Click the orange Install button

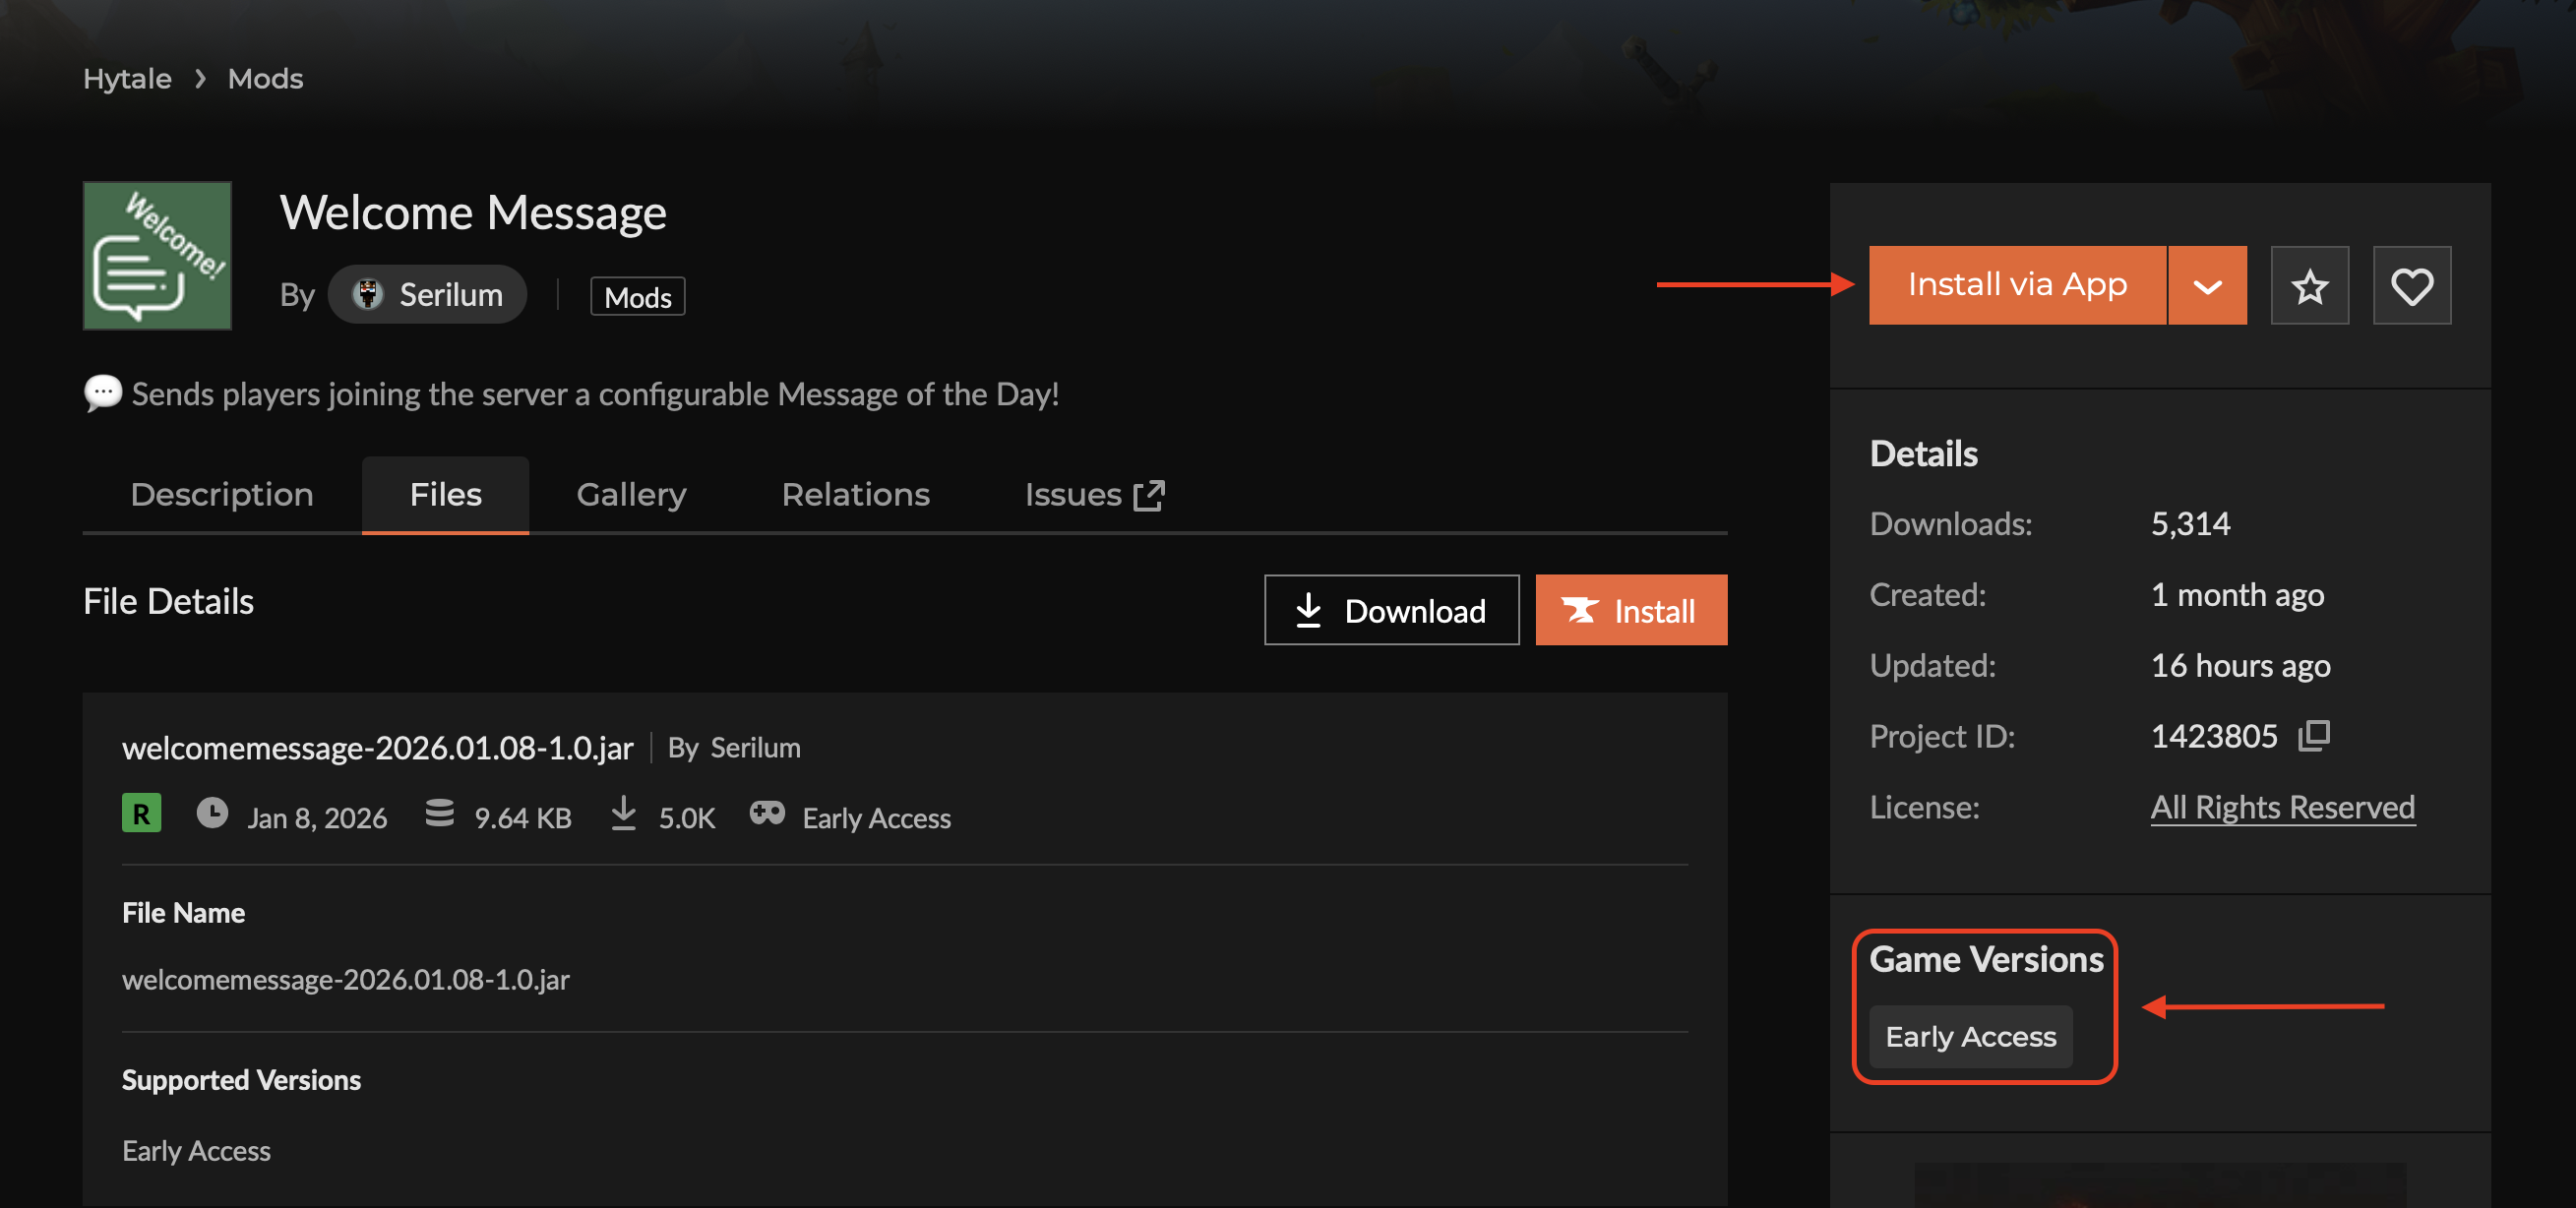(x=1630, y=610)
